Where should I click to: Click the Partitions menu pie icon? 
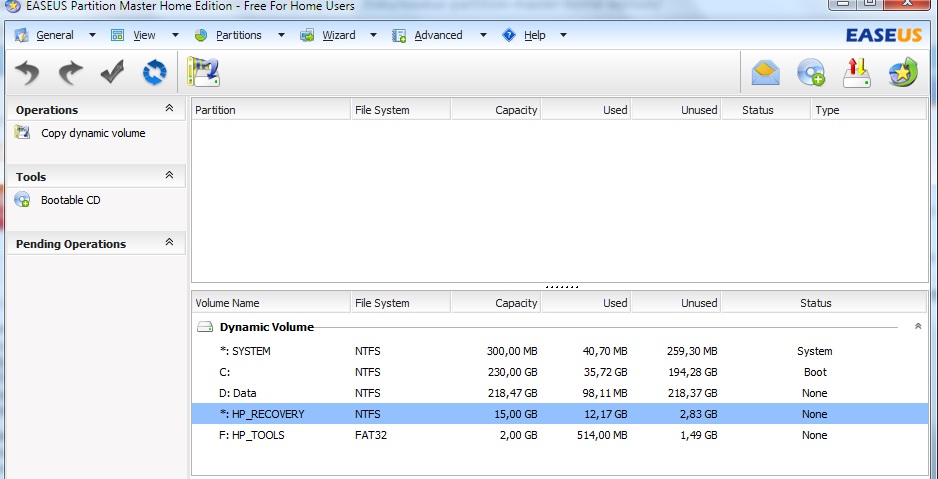tap(201, 35)
